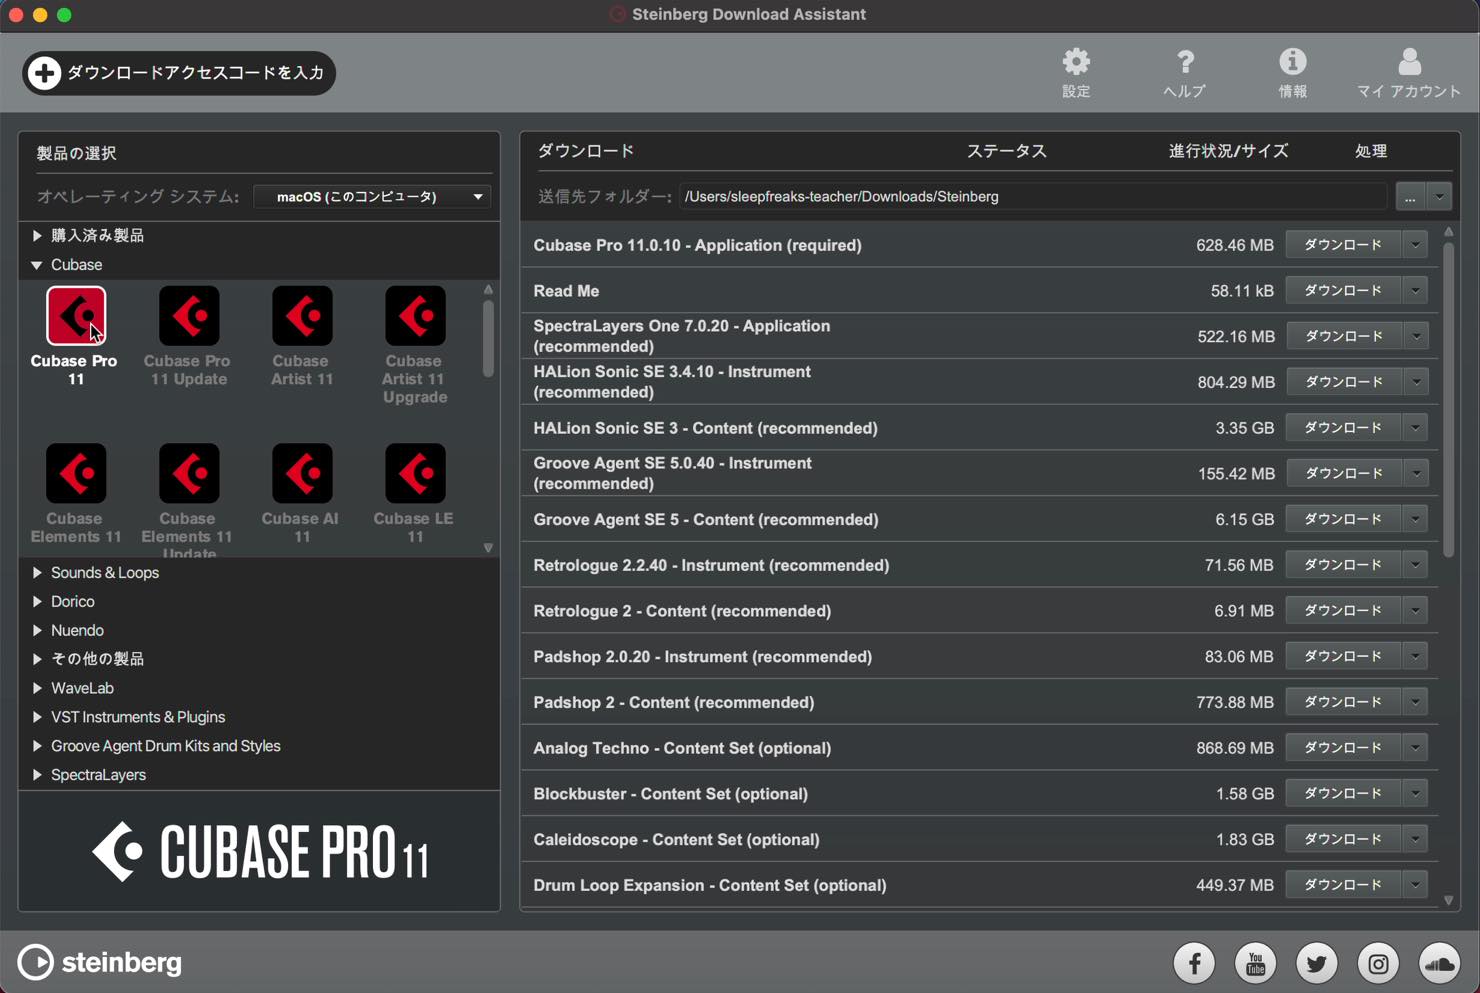Click the destination folder path field
The height and width of the screenshot is (993, 1480).
[x=1032, y=197]
